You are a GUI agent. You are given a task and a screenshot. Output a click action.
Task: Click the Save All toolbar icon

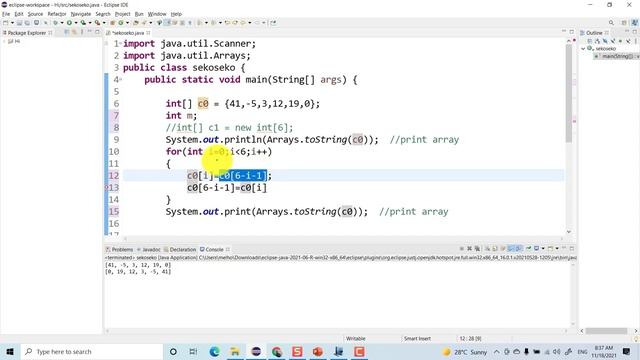[x=27, y=23]
